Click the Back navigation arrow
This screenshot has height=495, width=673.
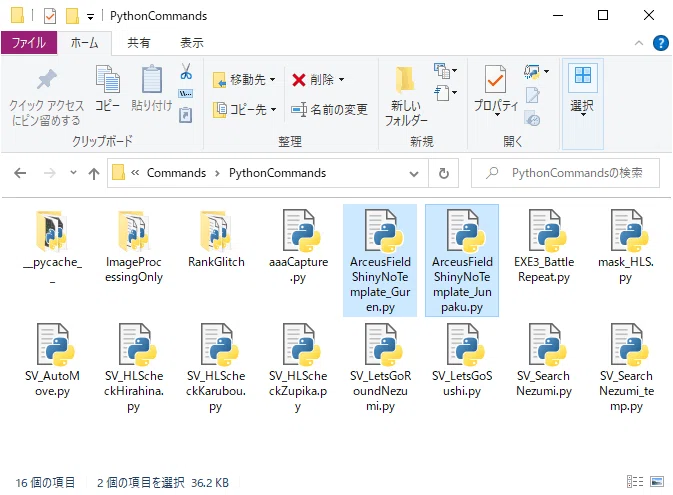[x=20, y=173]
